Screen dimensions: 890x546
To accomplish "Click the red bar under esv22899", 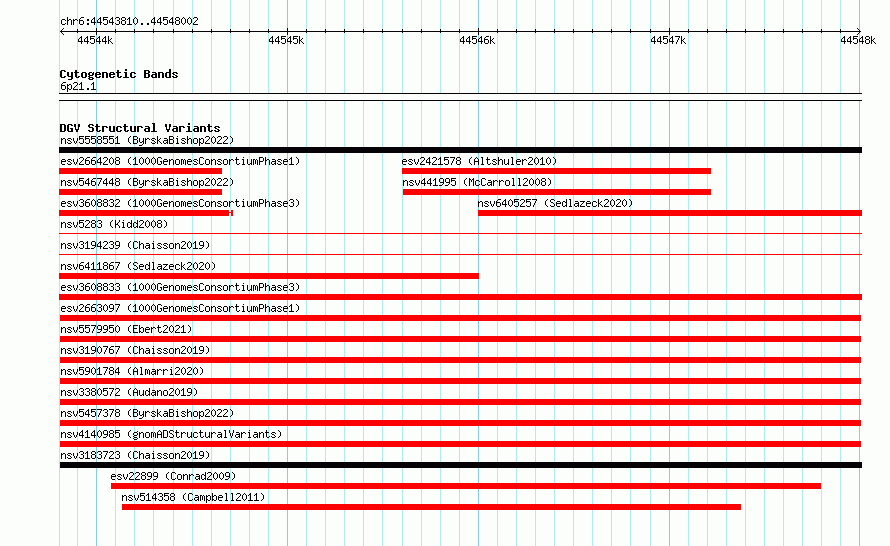I will coord(466,486).
